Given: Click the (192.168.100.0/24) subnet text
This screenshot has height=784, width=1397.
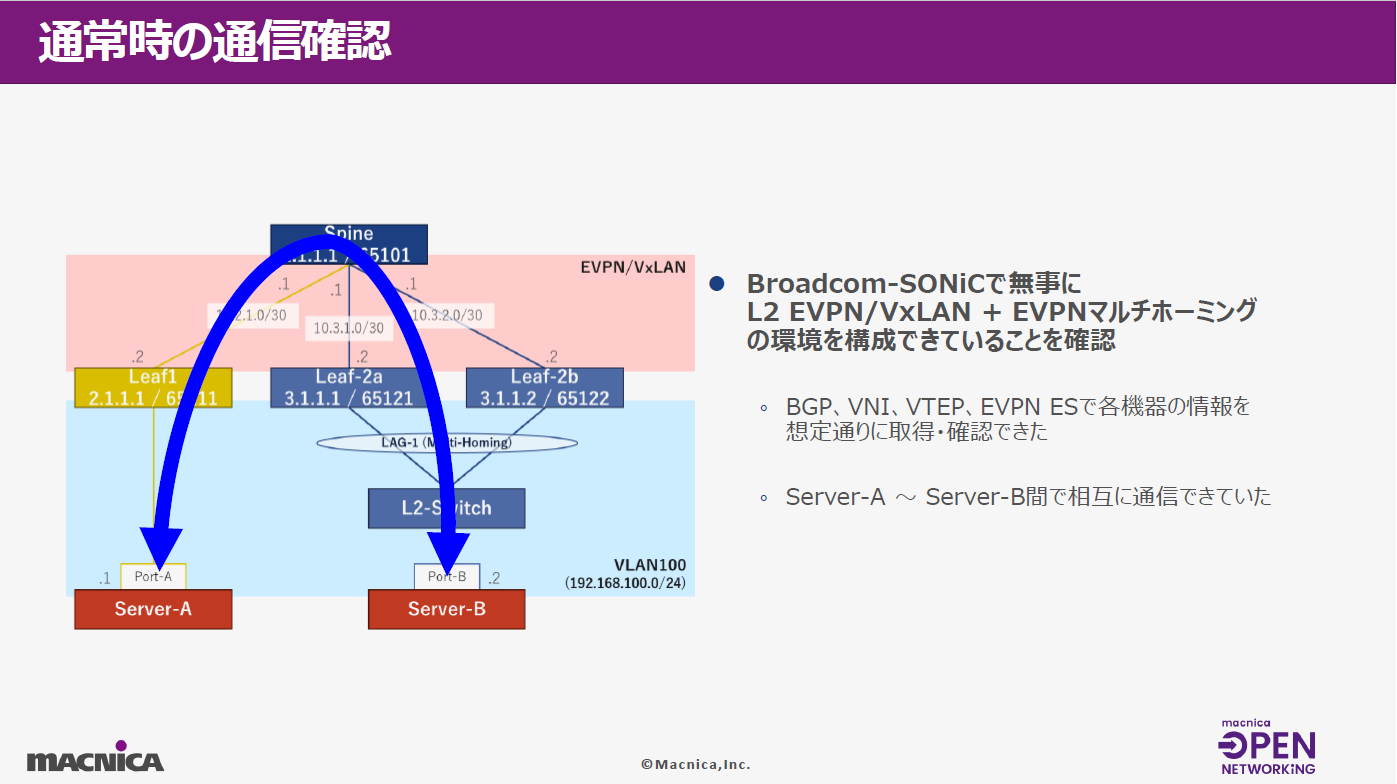Looking at the screenshot, I should (626, 582).
